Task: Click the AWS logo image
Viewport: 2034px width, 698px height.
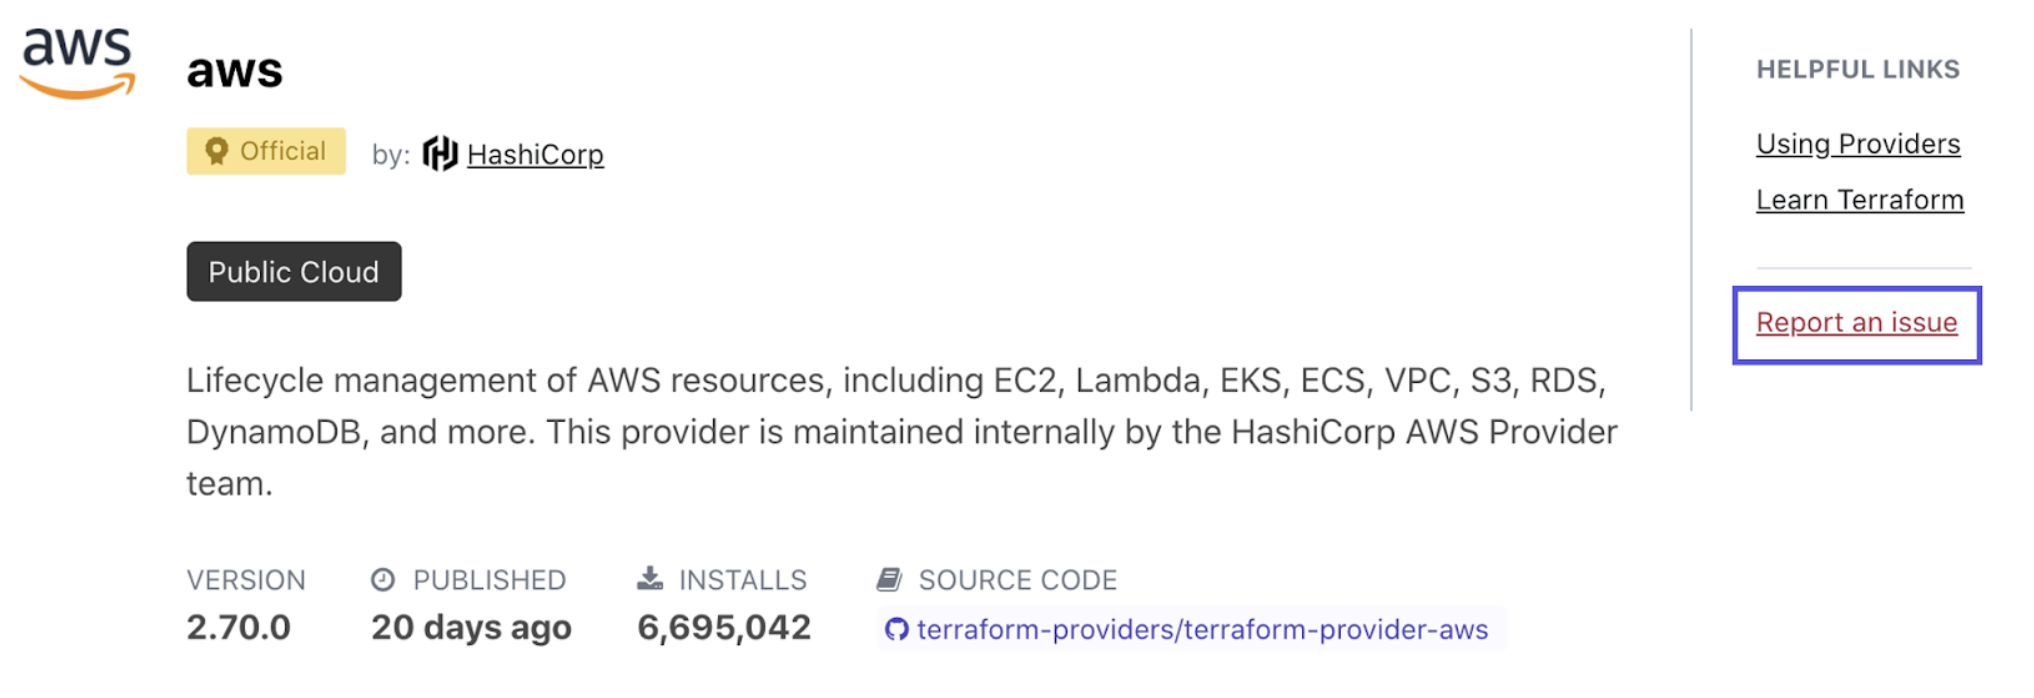Action: pos(77,63)
